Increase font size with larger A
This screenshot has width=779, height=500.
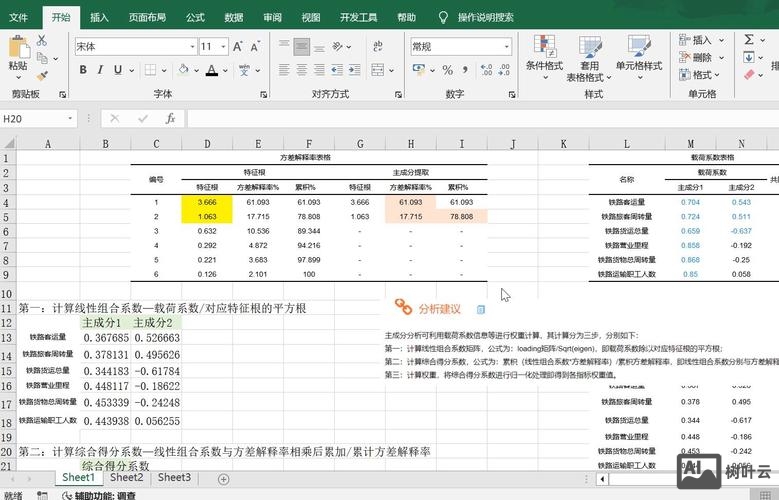click(238, 47)
